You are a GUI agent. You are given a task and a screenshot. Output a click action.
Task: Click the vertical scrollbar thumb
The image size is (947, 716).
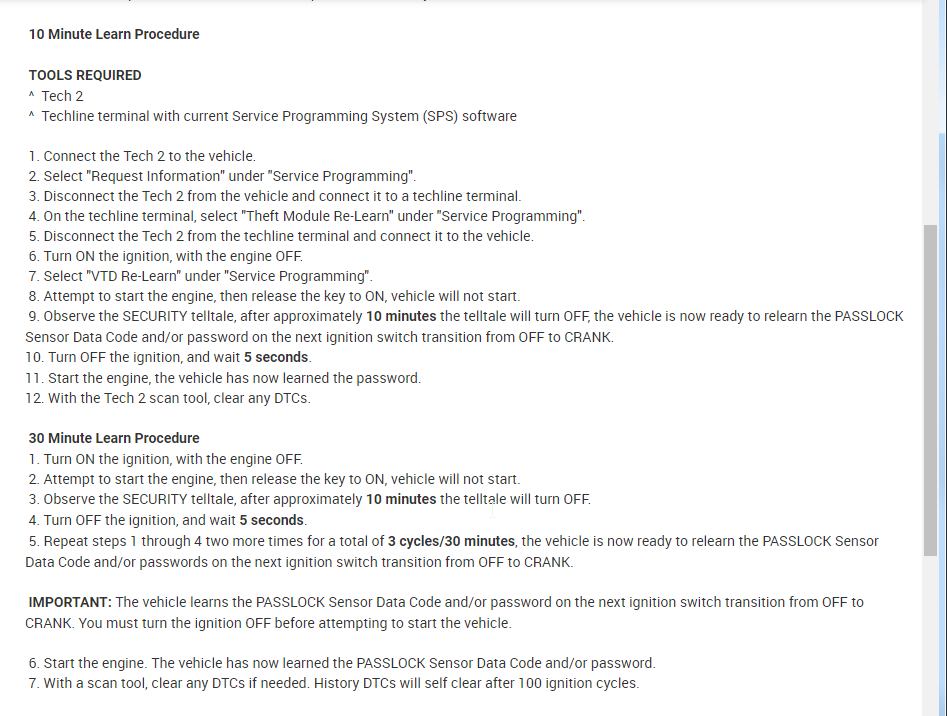click(x=931, y=390)
